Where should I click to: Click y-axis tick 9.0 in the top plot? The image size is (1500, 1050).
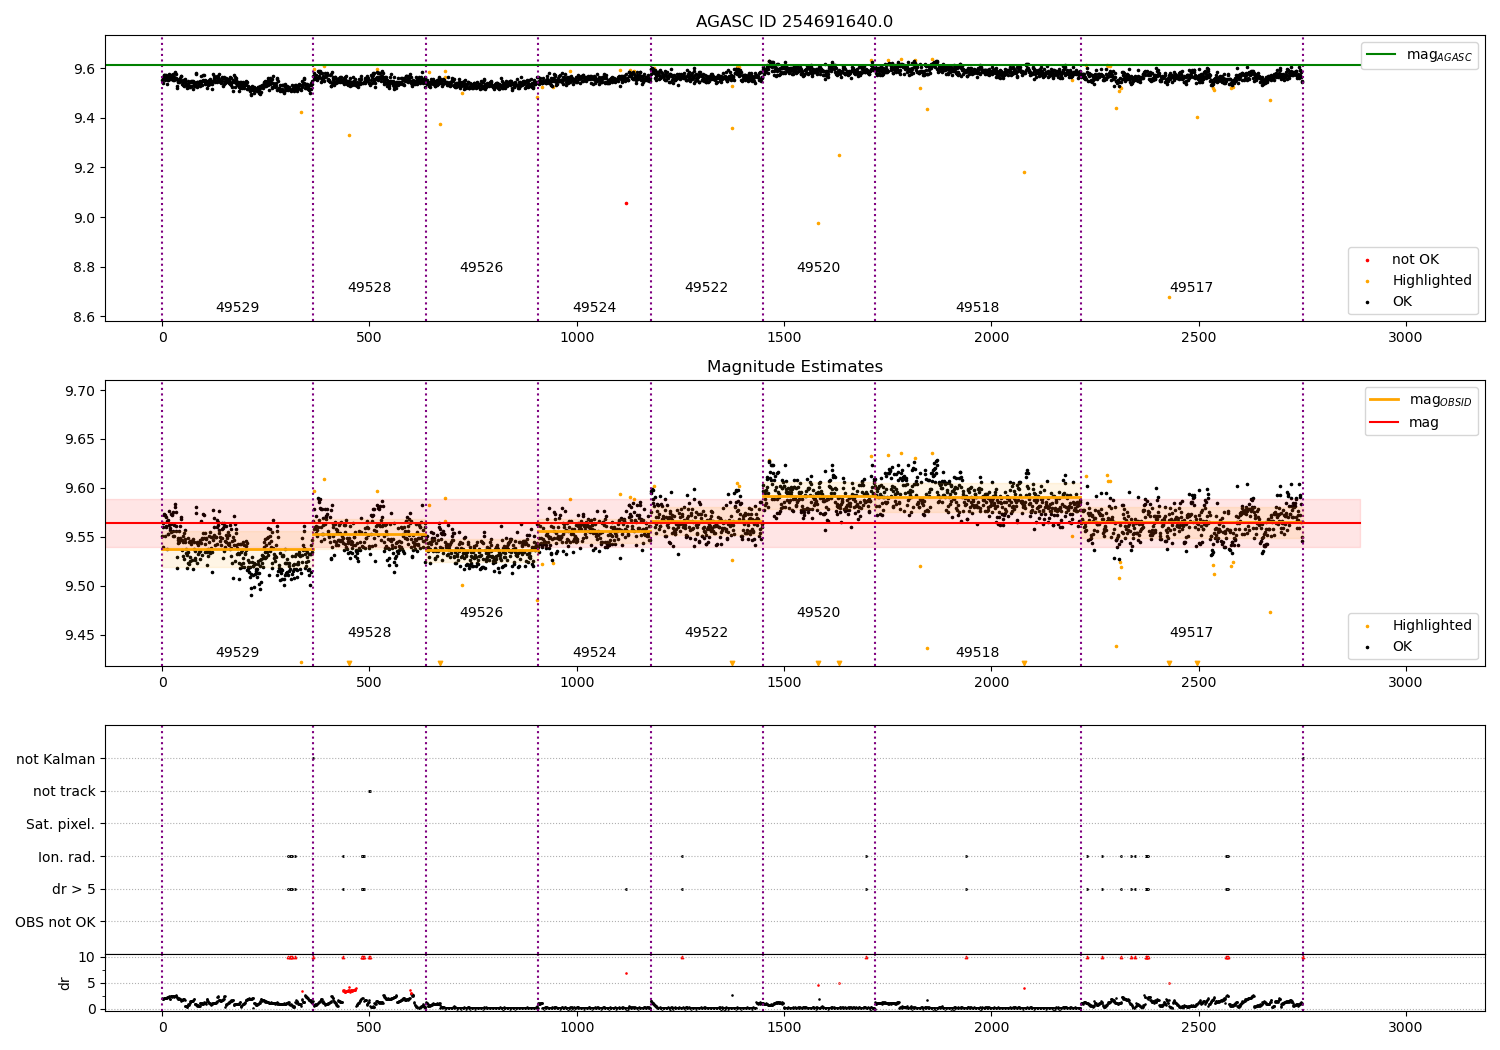(x=82, y=217)
